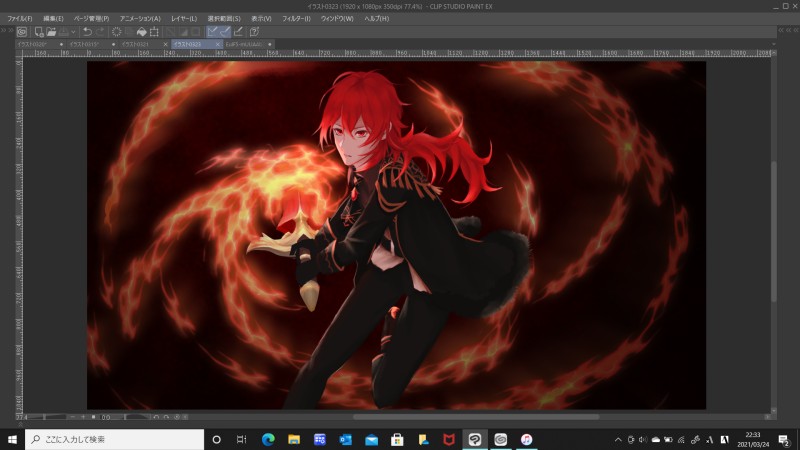The height and width of the screenshot is (450, 800).
Task: Click the Fill paint bucket icon
Action: pyautogui.click(x=141, y=32)
